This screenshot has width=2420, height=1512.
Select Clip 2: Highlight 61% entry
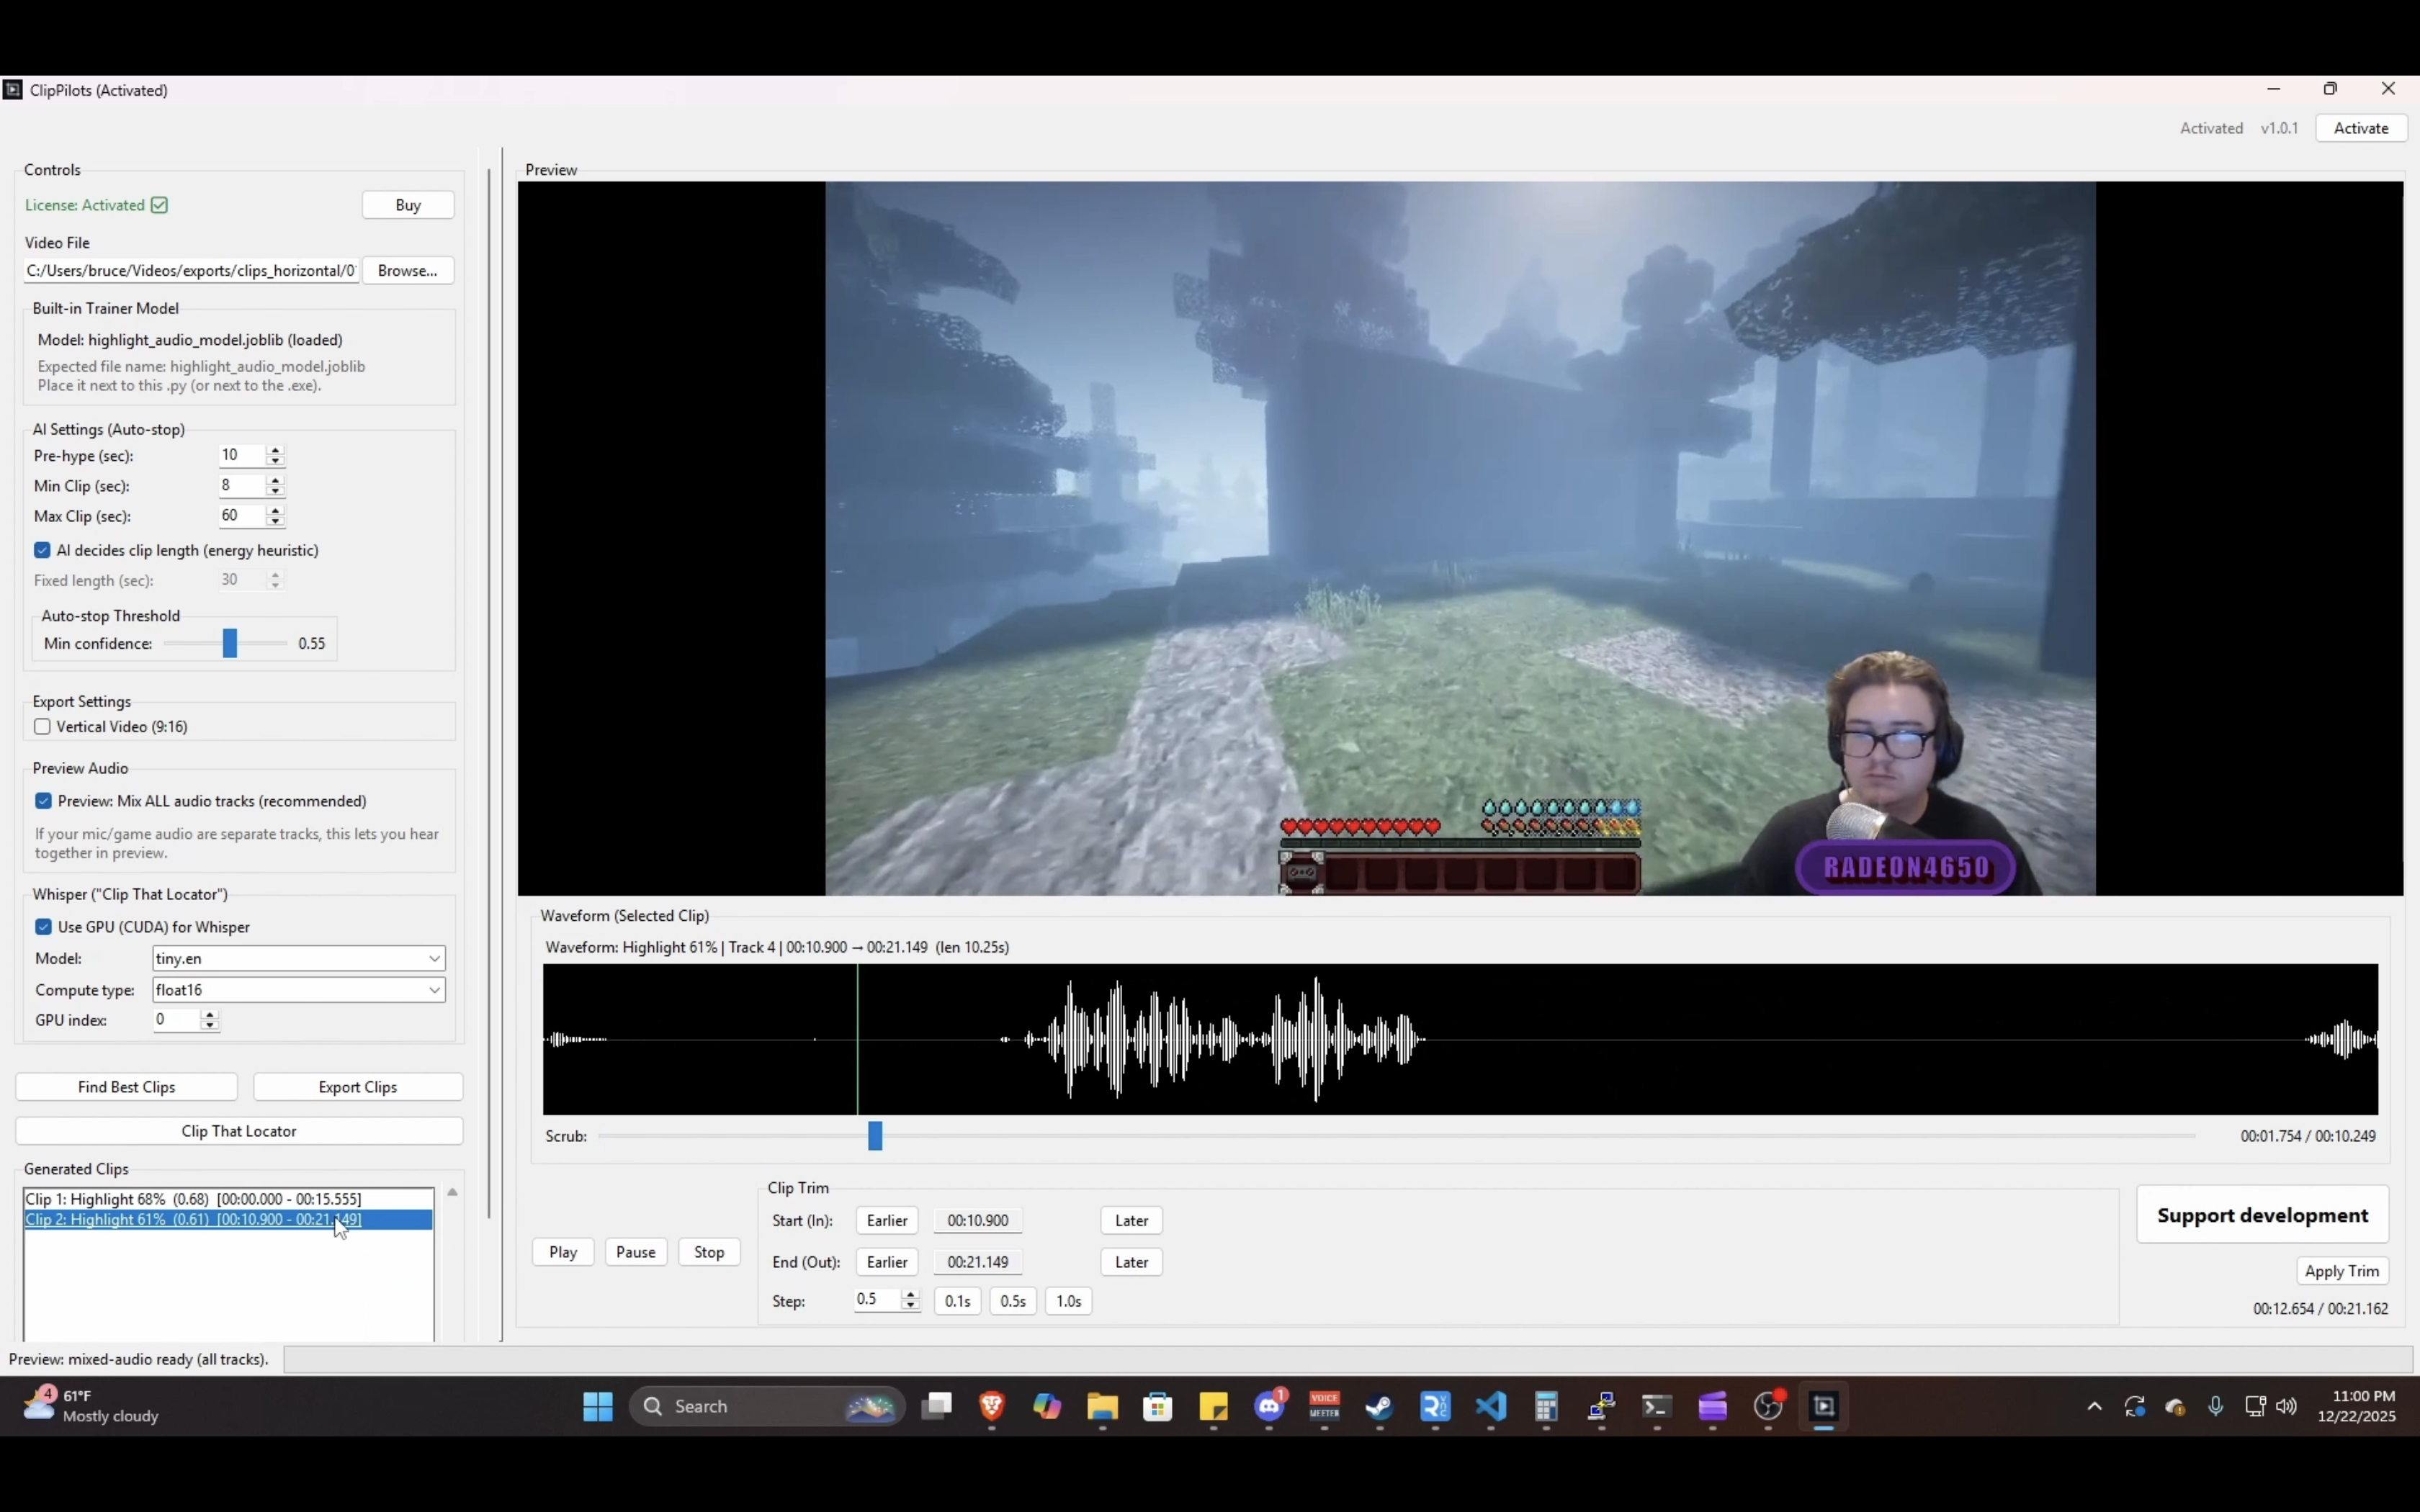pyautogui.click(x=193, y=1220)
